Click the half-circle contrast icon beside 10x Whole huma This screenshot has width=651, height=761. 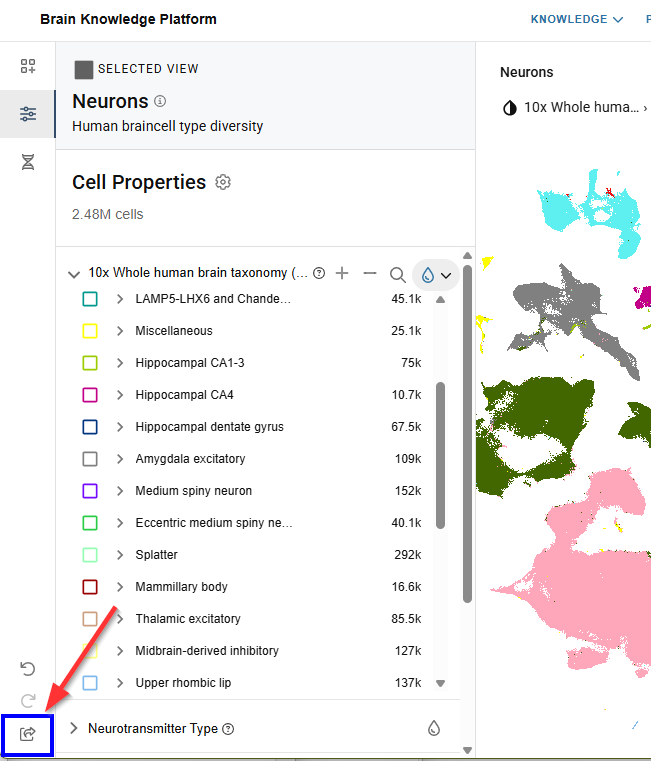click(510, 108)
